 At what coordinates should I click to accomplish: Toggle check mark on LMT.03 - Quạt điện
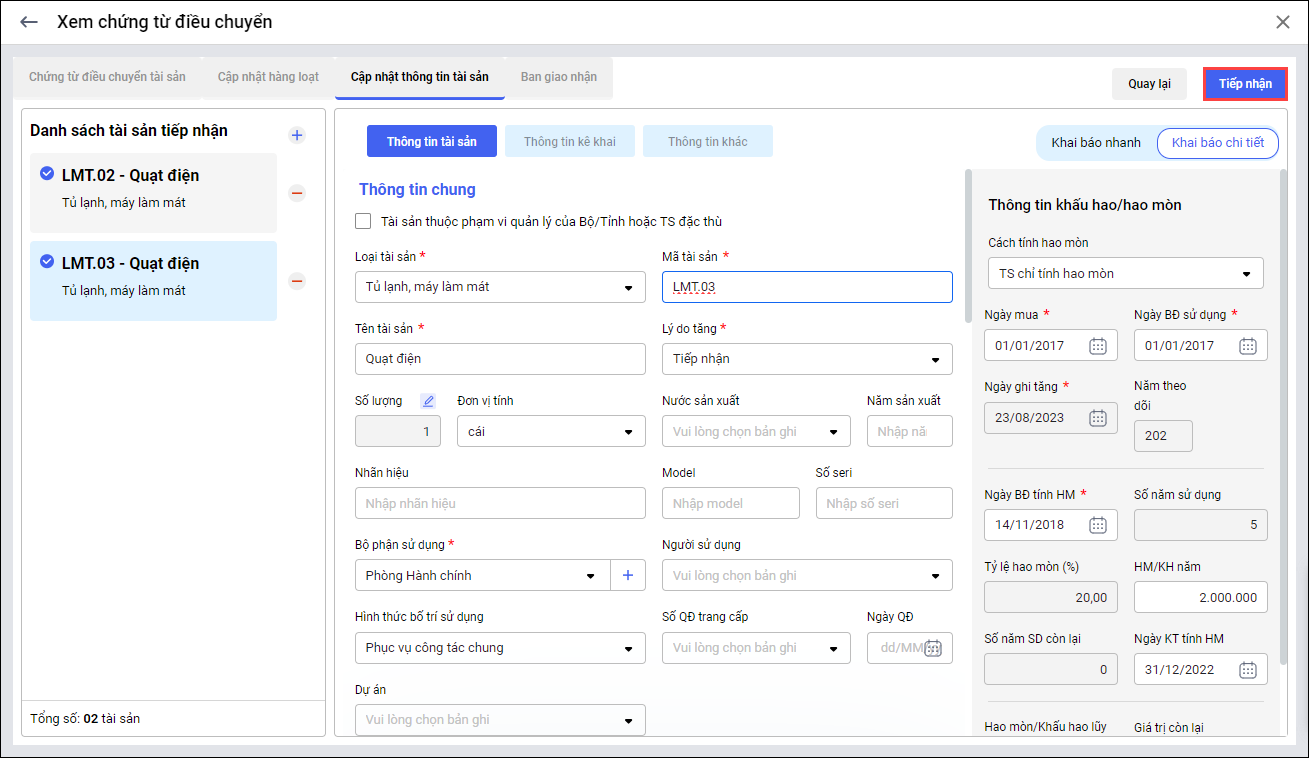point(47,262)
